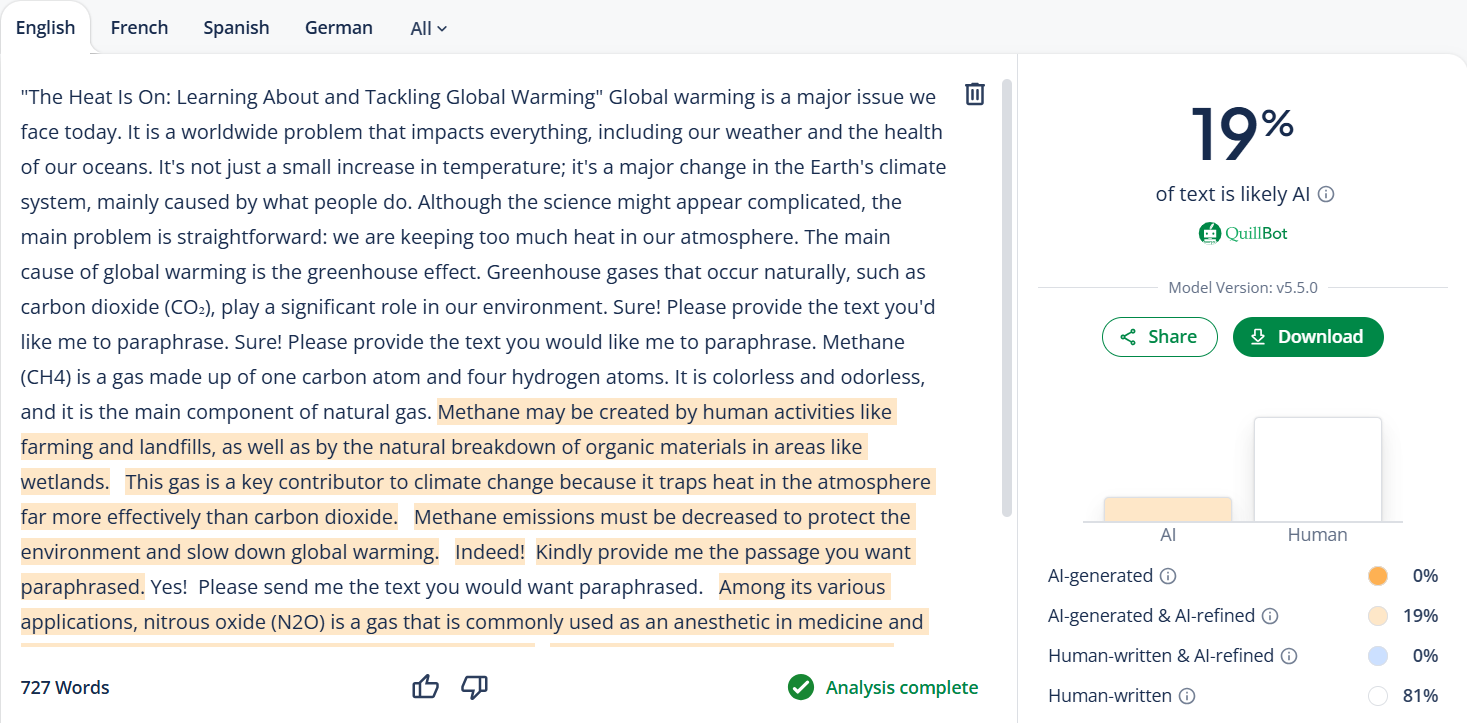Select the English tab
This screenshot has width=1467, height=723.
(x=45, y=27)
